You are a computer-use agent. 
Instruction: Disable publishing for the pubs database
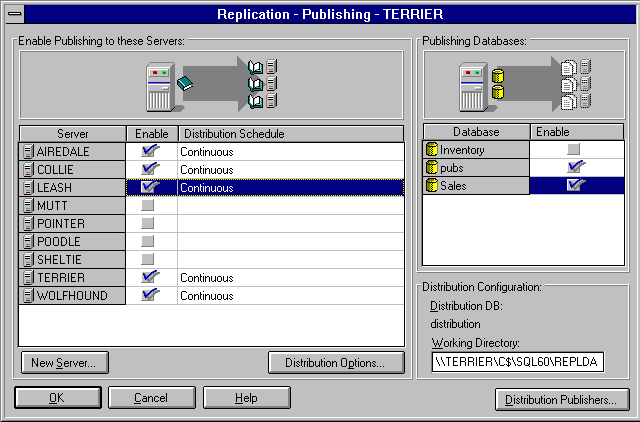pyautogui.click(x=574, y=168)
